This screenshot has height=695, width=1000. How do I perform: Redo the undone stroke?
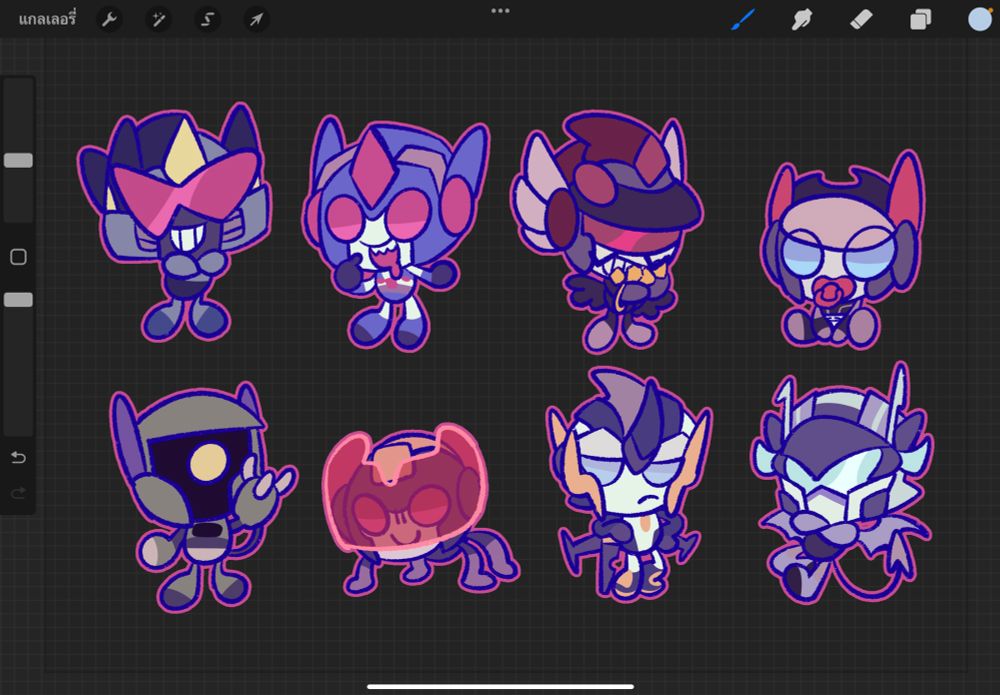click(x=18, y=492)
